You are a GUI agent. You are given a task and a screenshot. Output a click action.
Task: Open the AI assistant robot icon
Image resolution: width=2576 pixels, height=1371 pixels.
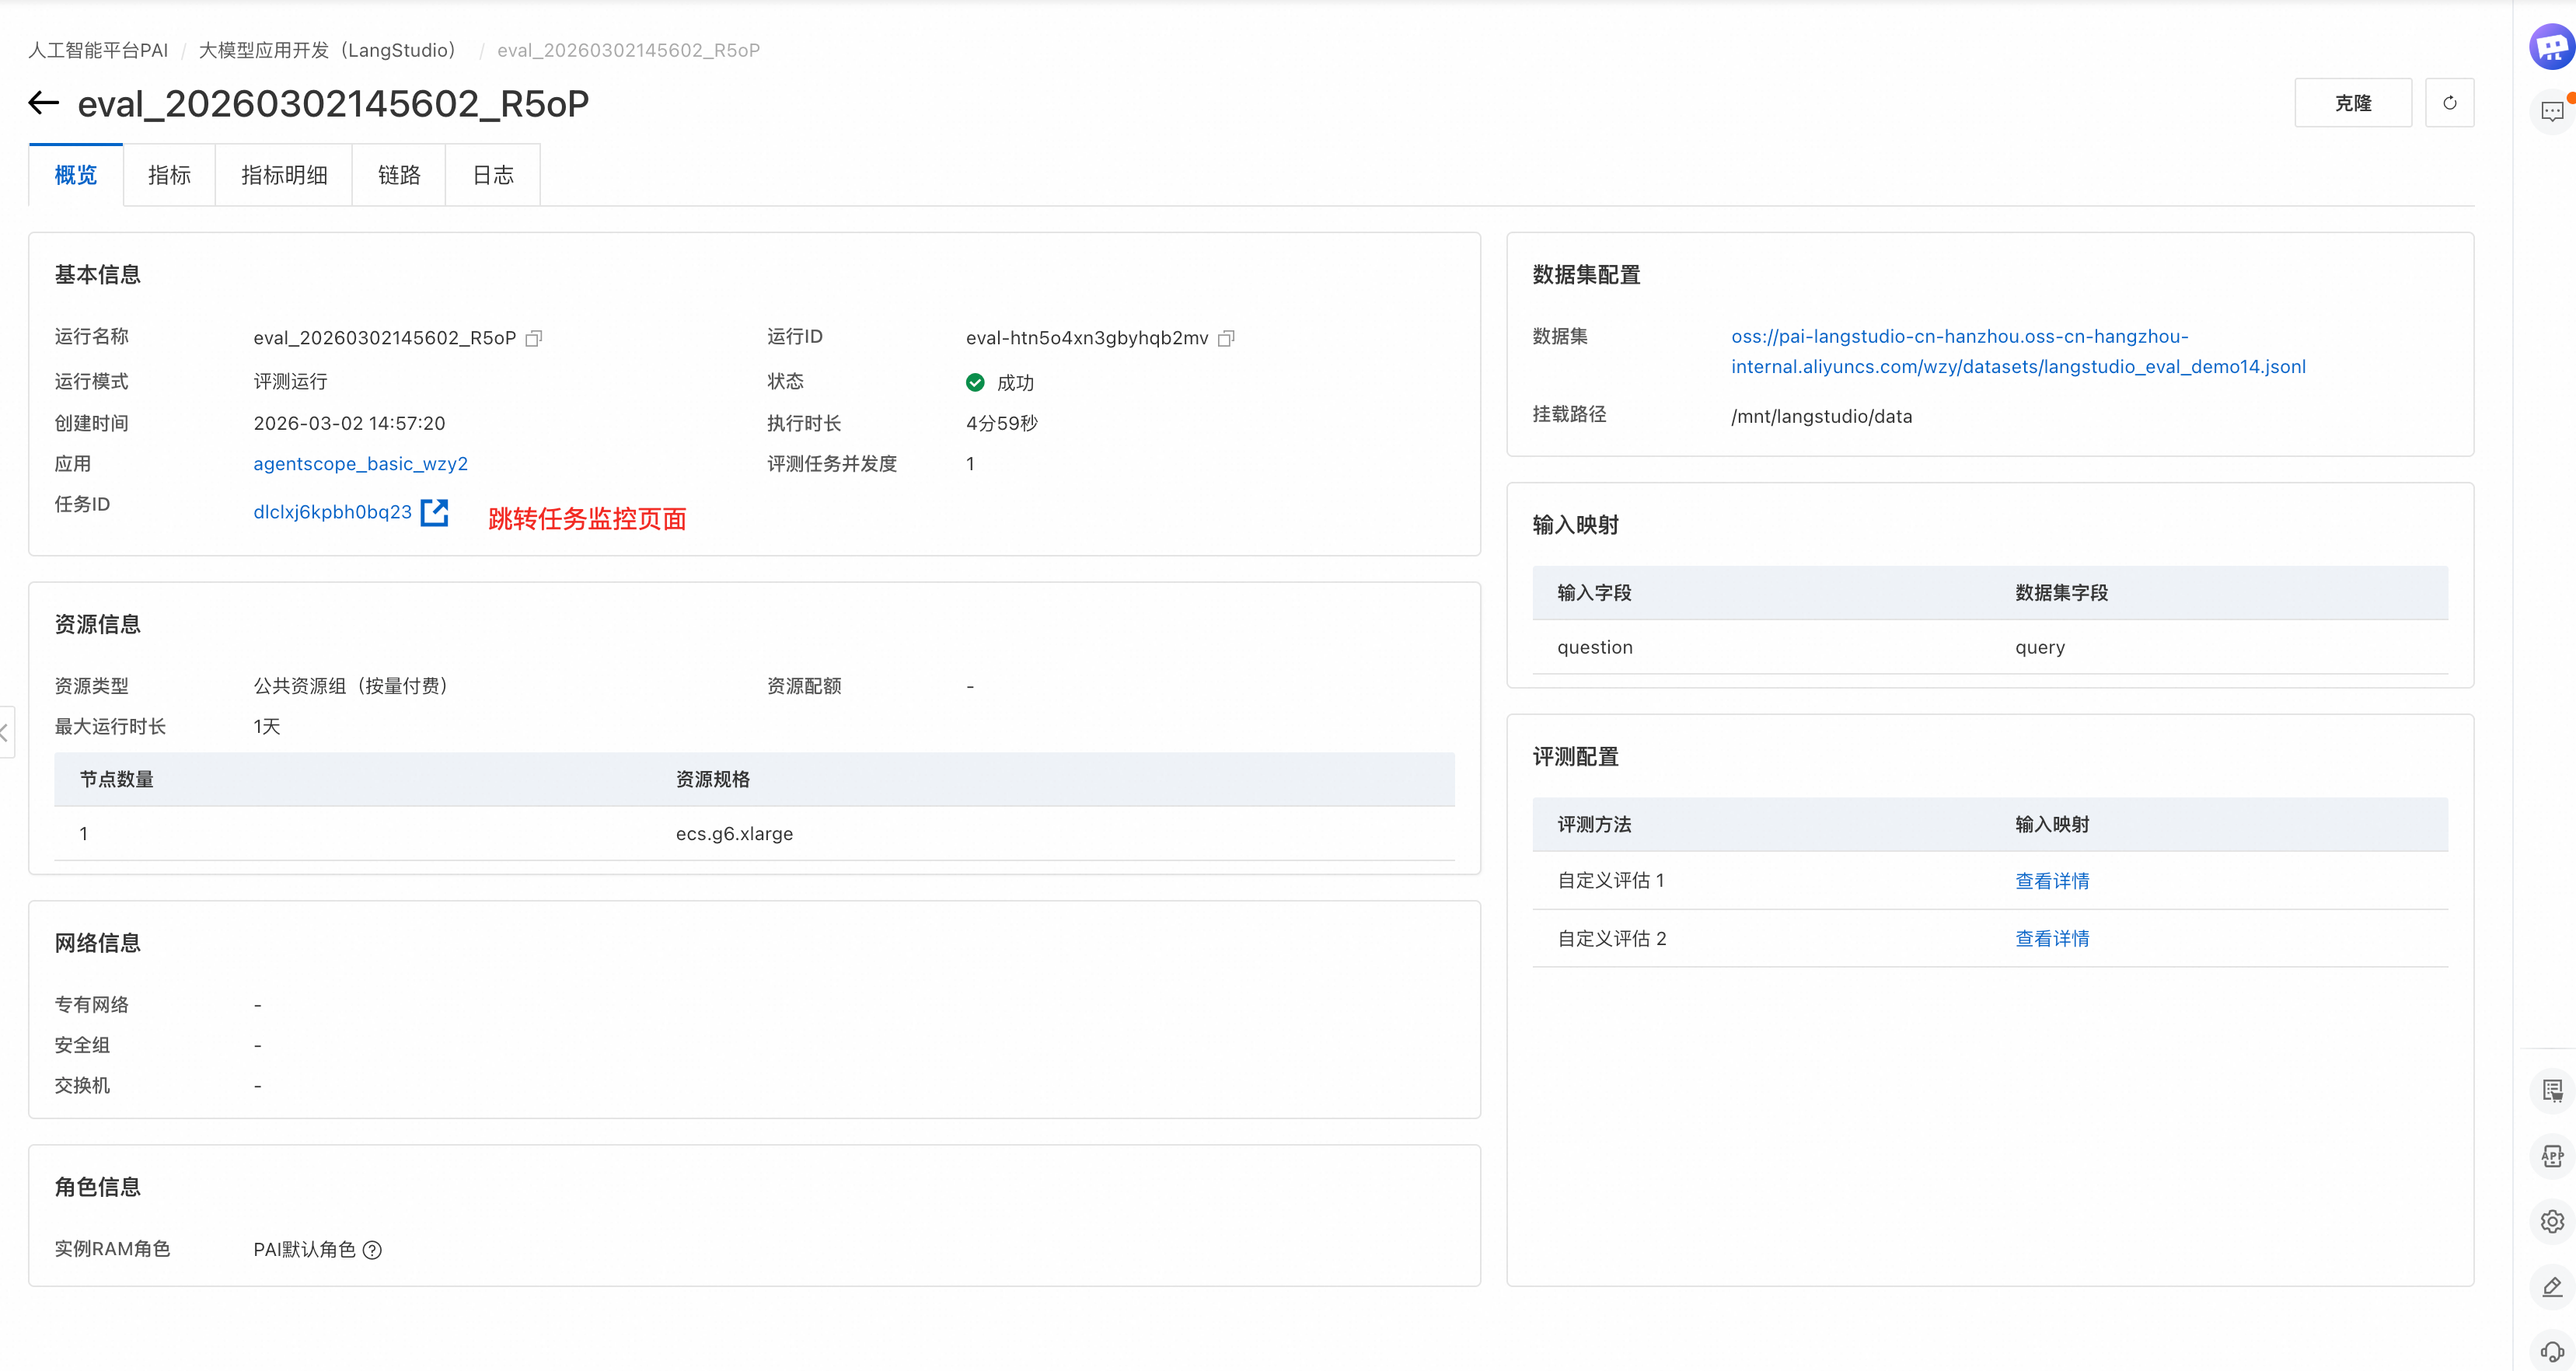coord(2551,46)
